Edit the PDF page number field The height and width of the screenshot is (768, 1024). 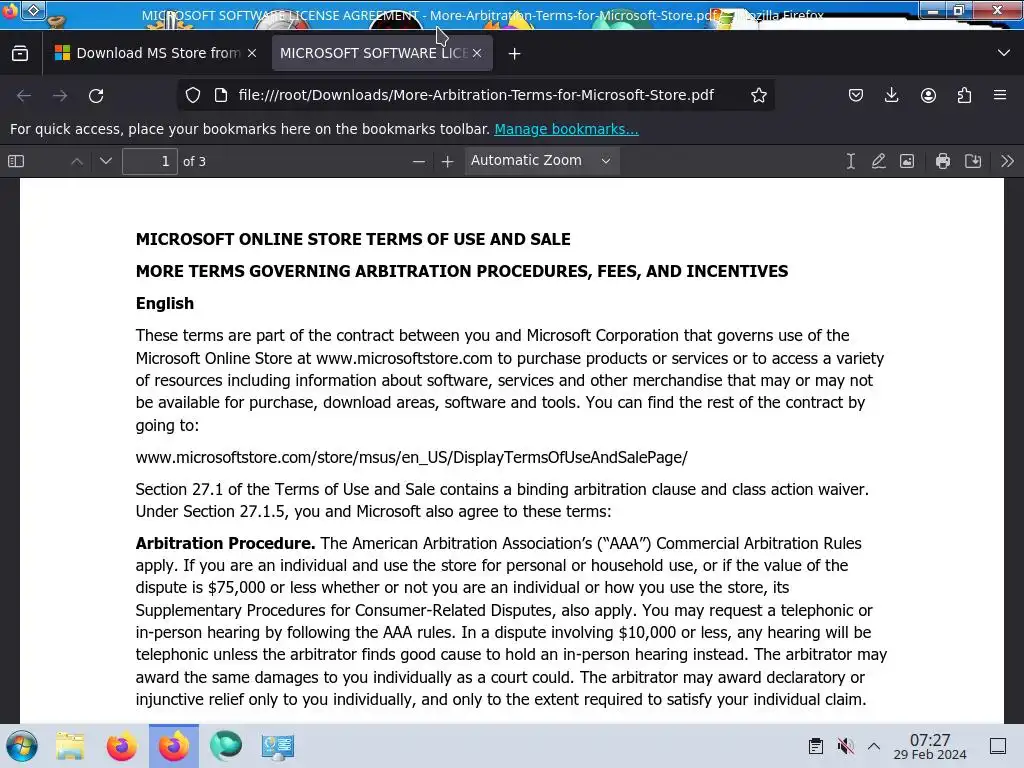(x=150, y=161)
